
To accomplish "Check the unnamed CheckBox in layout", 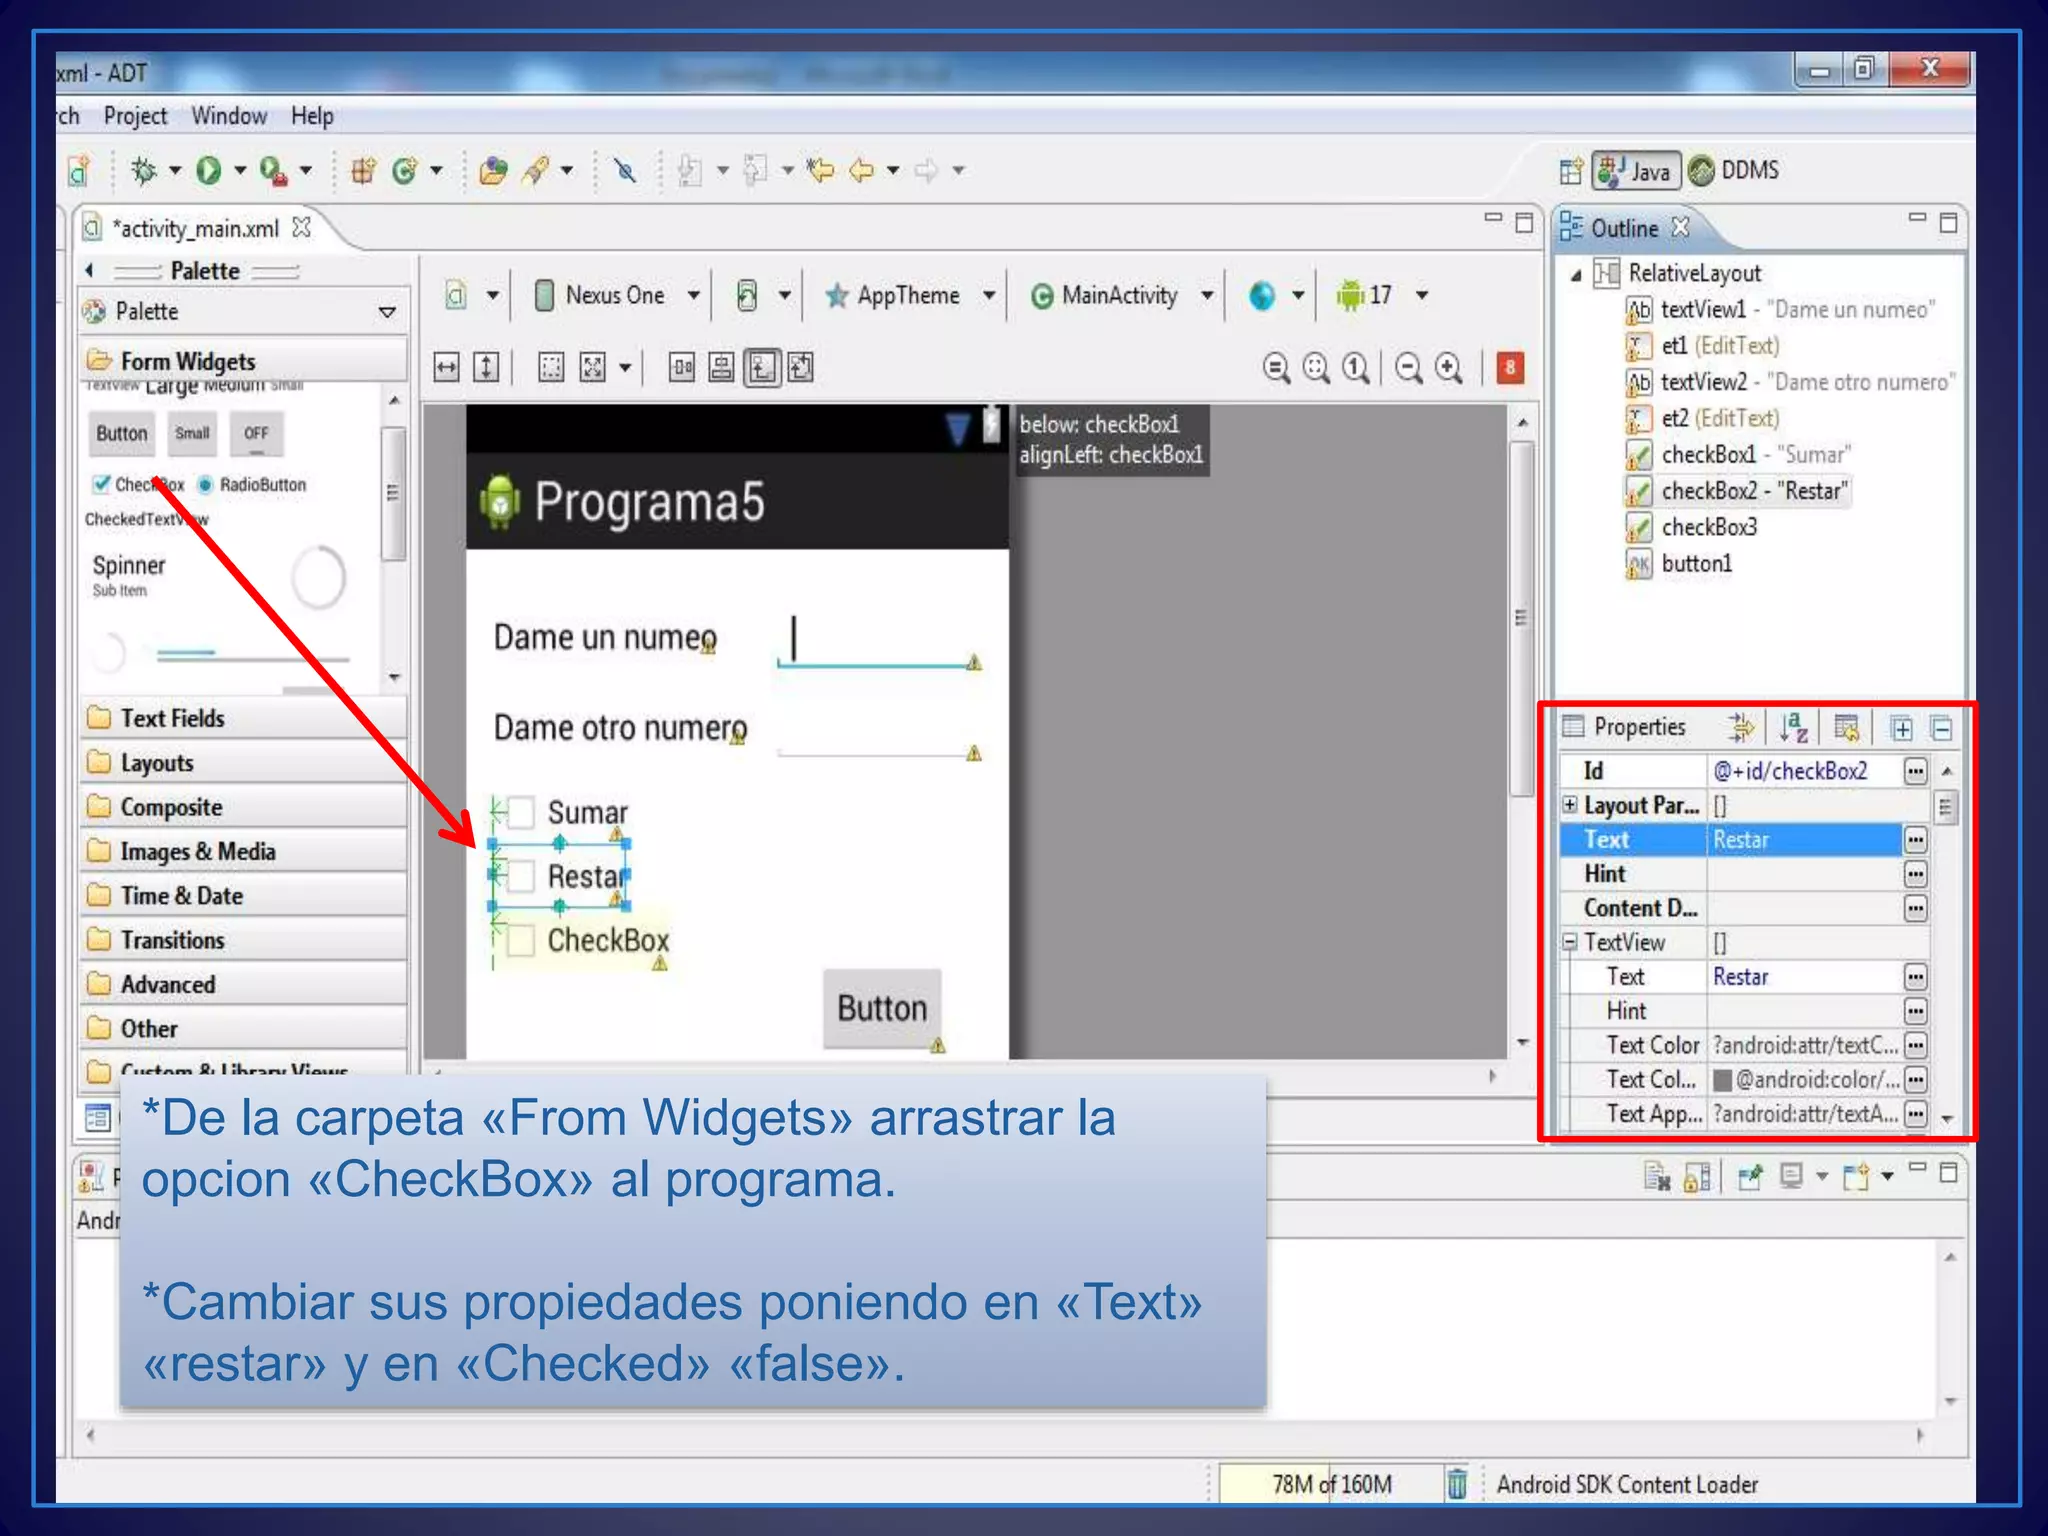I will tap(521, 941).
